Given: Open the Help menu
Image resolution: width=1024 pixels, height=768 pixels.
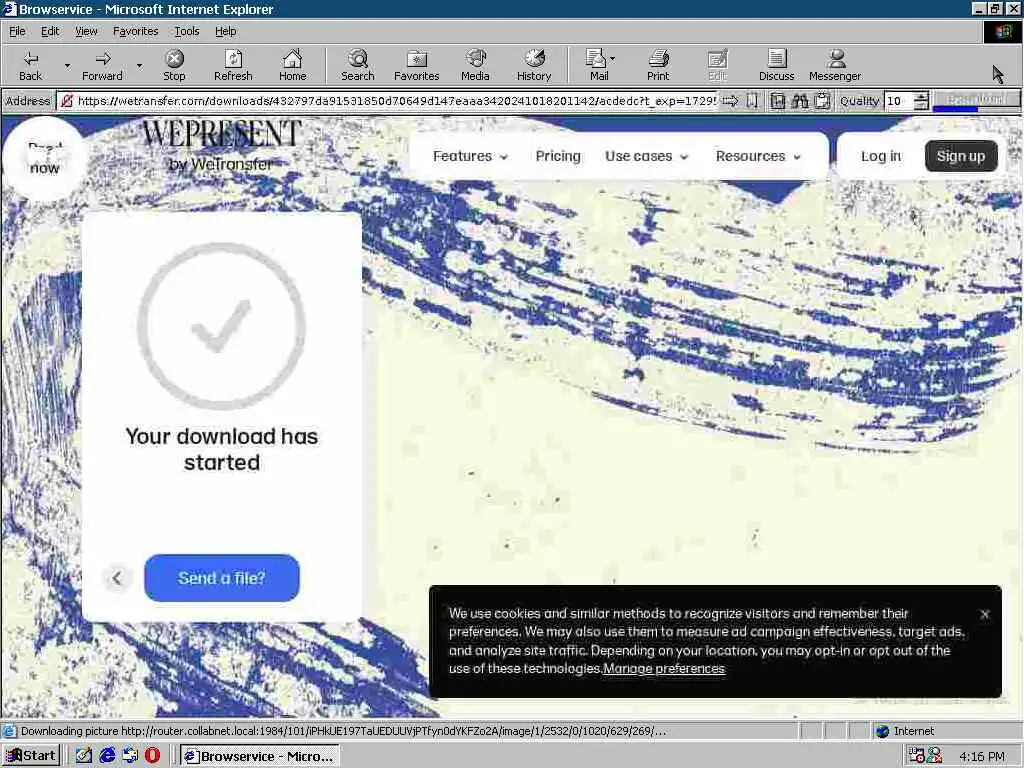Looking at the screenshot, I should pos(226,31).
